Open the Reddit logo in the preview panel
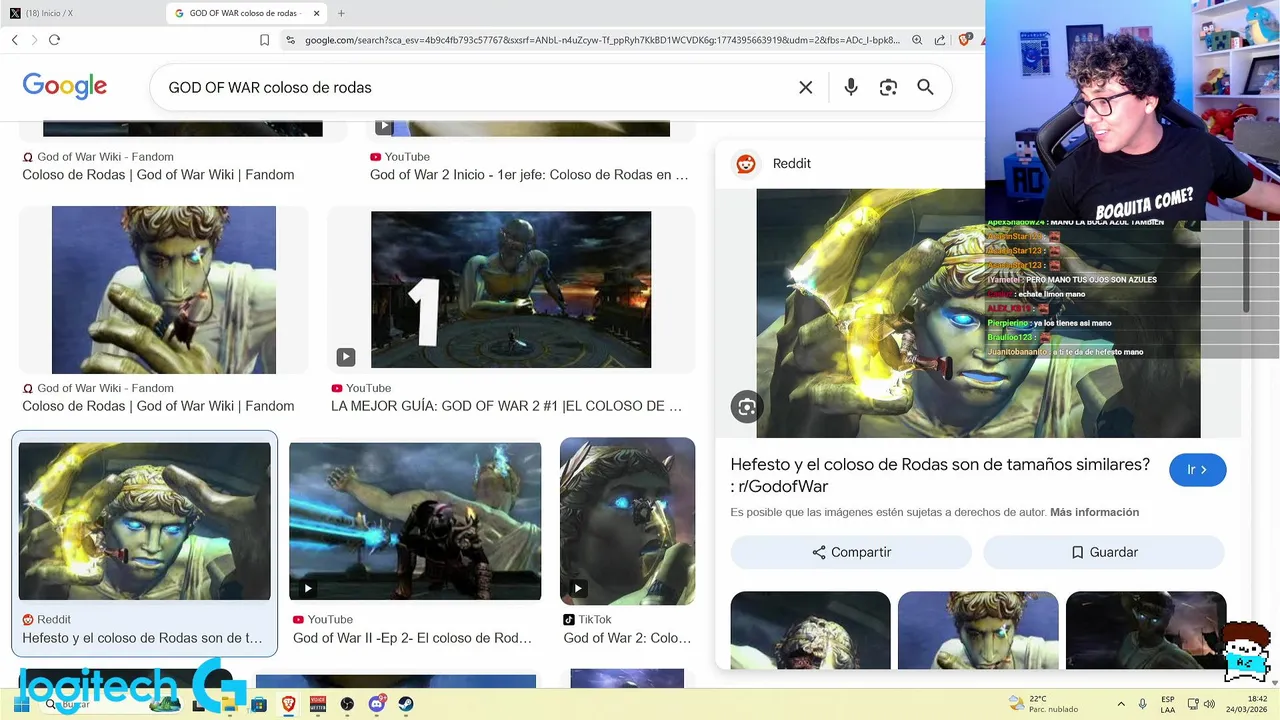This screenshot has height=720, width=1280. click(x=746, y=164)
